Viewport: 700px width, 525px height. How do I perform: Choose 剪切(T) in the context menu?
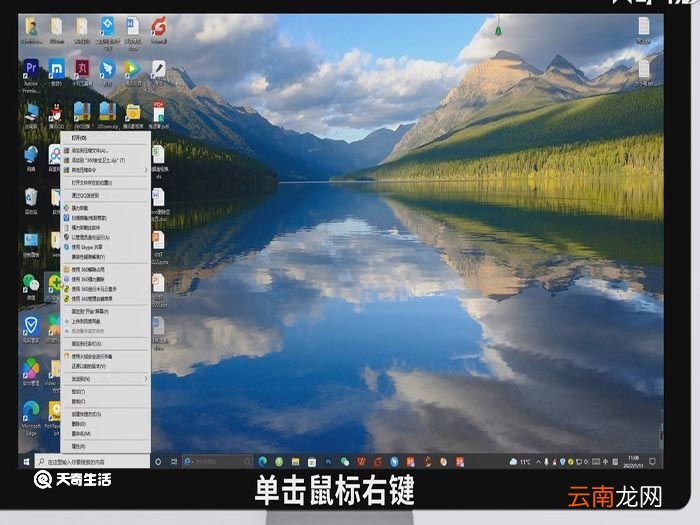tap(106, 392)
